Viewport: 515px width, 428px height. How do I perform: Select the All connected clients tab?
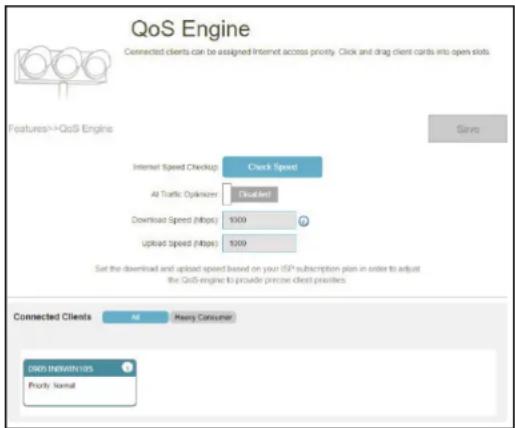pos(135,317)
